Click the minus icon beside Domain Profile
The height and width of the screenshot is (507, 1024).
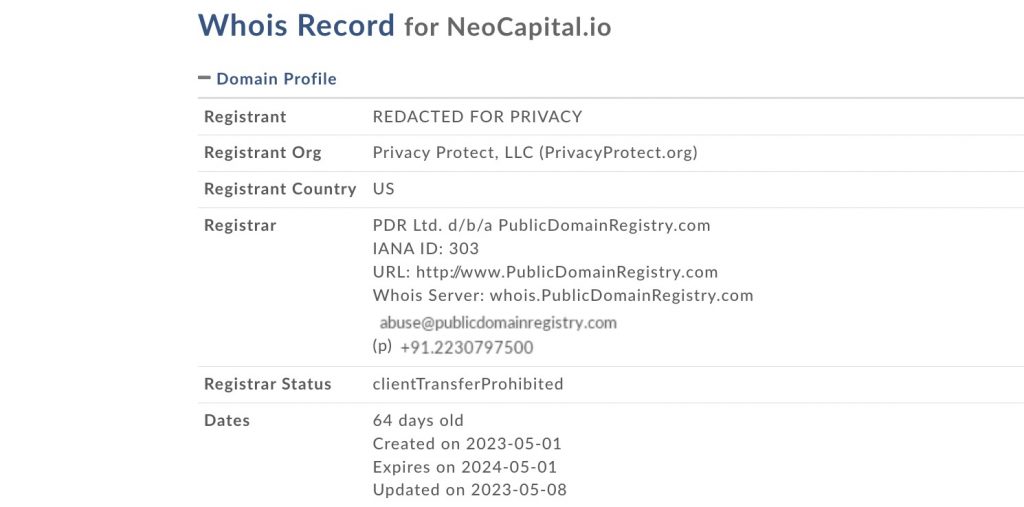[204, 78]
